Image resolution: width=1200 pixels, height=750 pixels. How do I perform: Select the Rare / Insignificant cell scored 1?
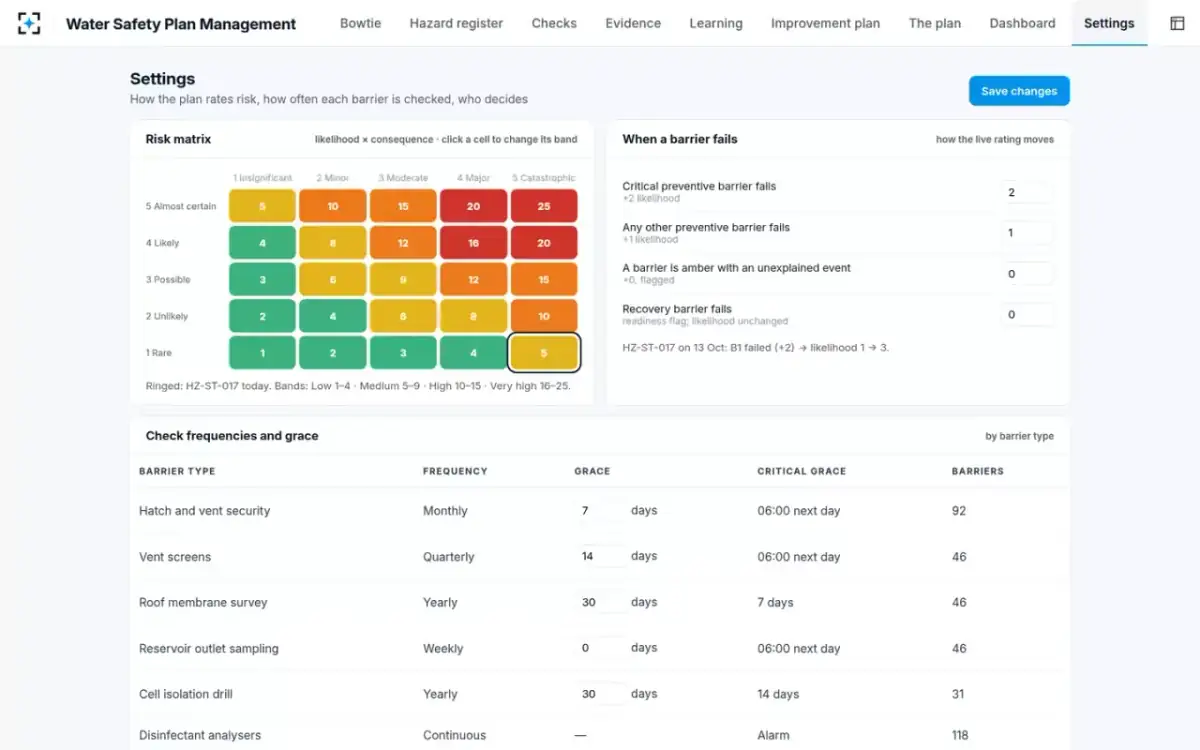click(x=262, y=353)
